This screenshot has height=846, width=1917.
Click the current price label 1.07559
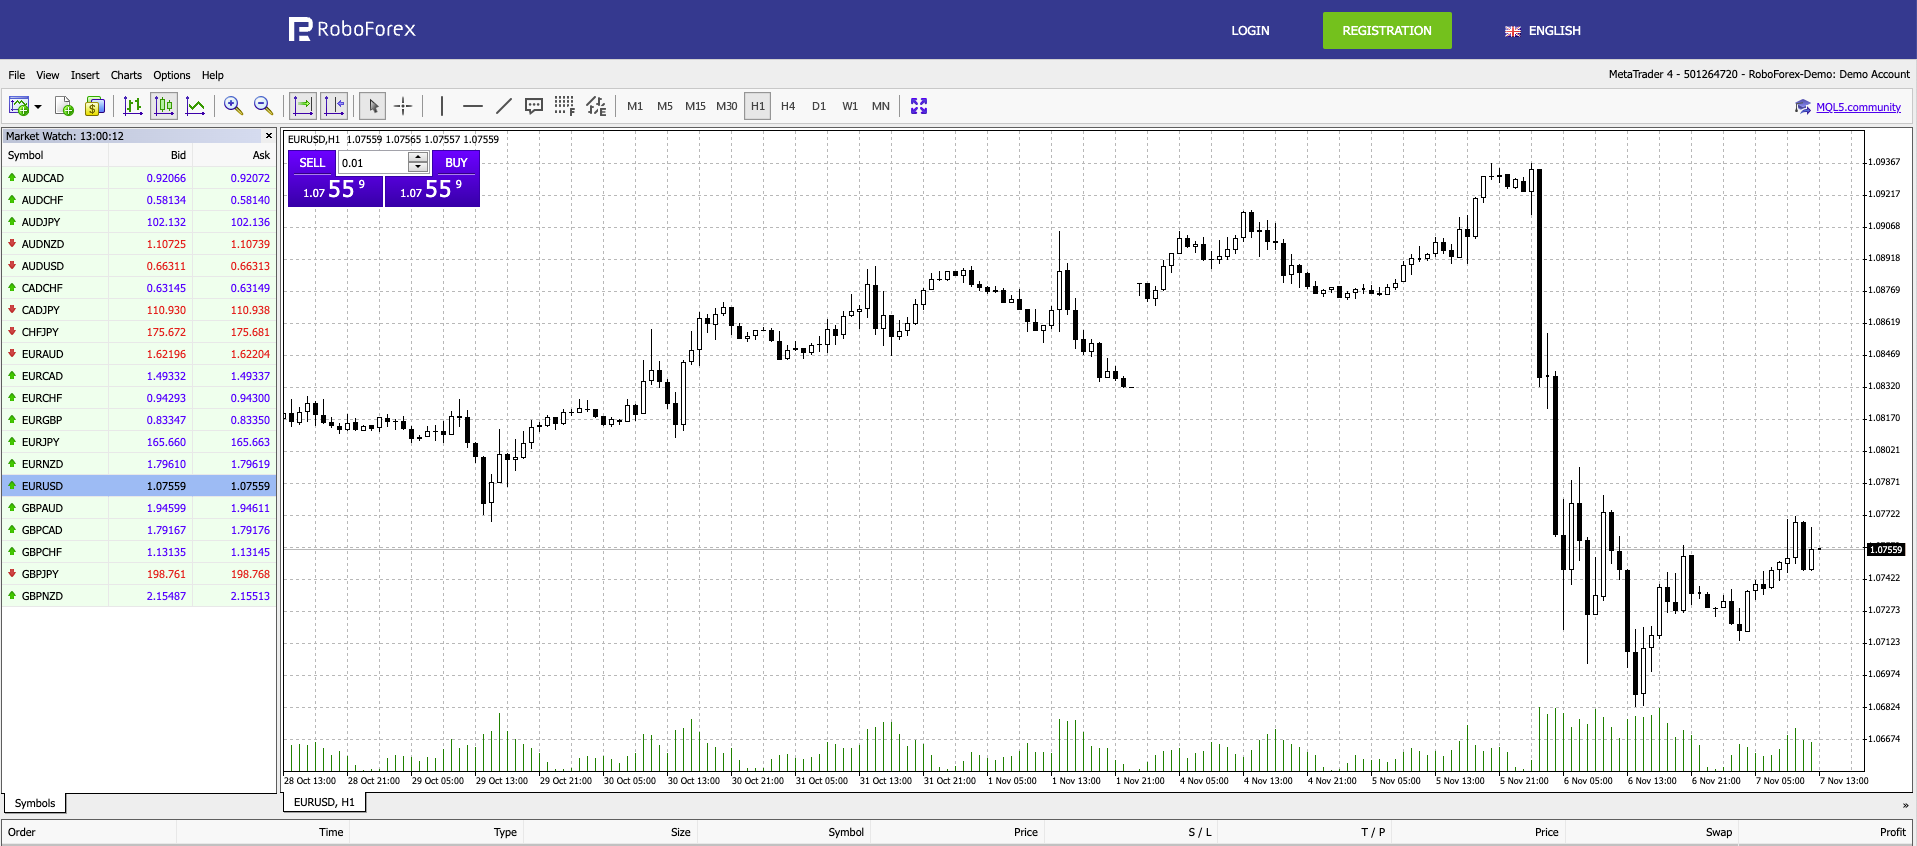coord(1886,550)
